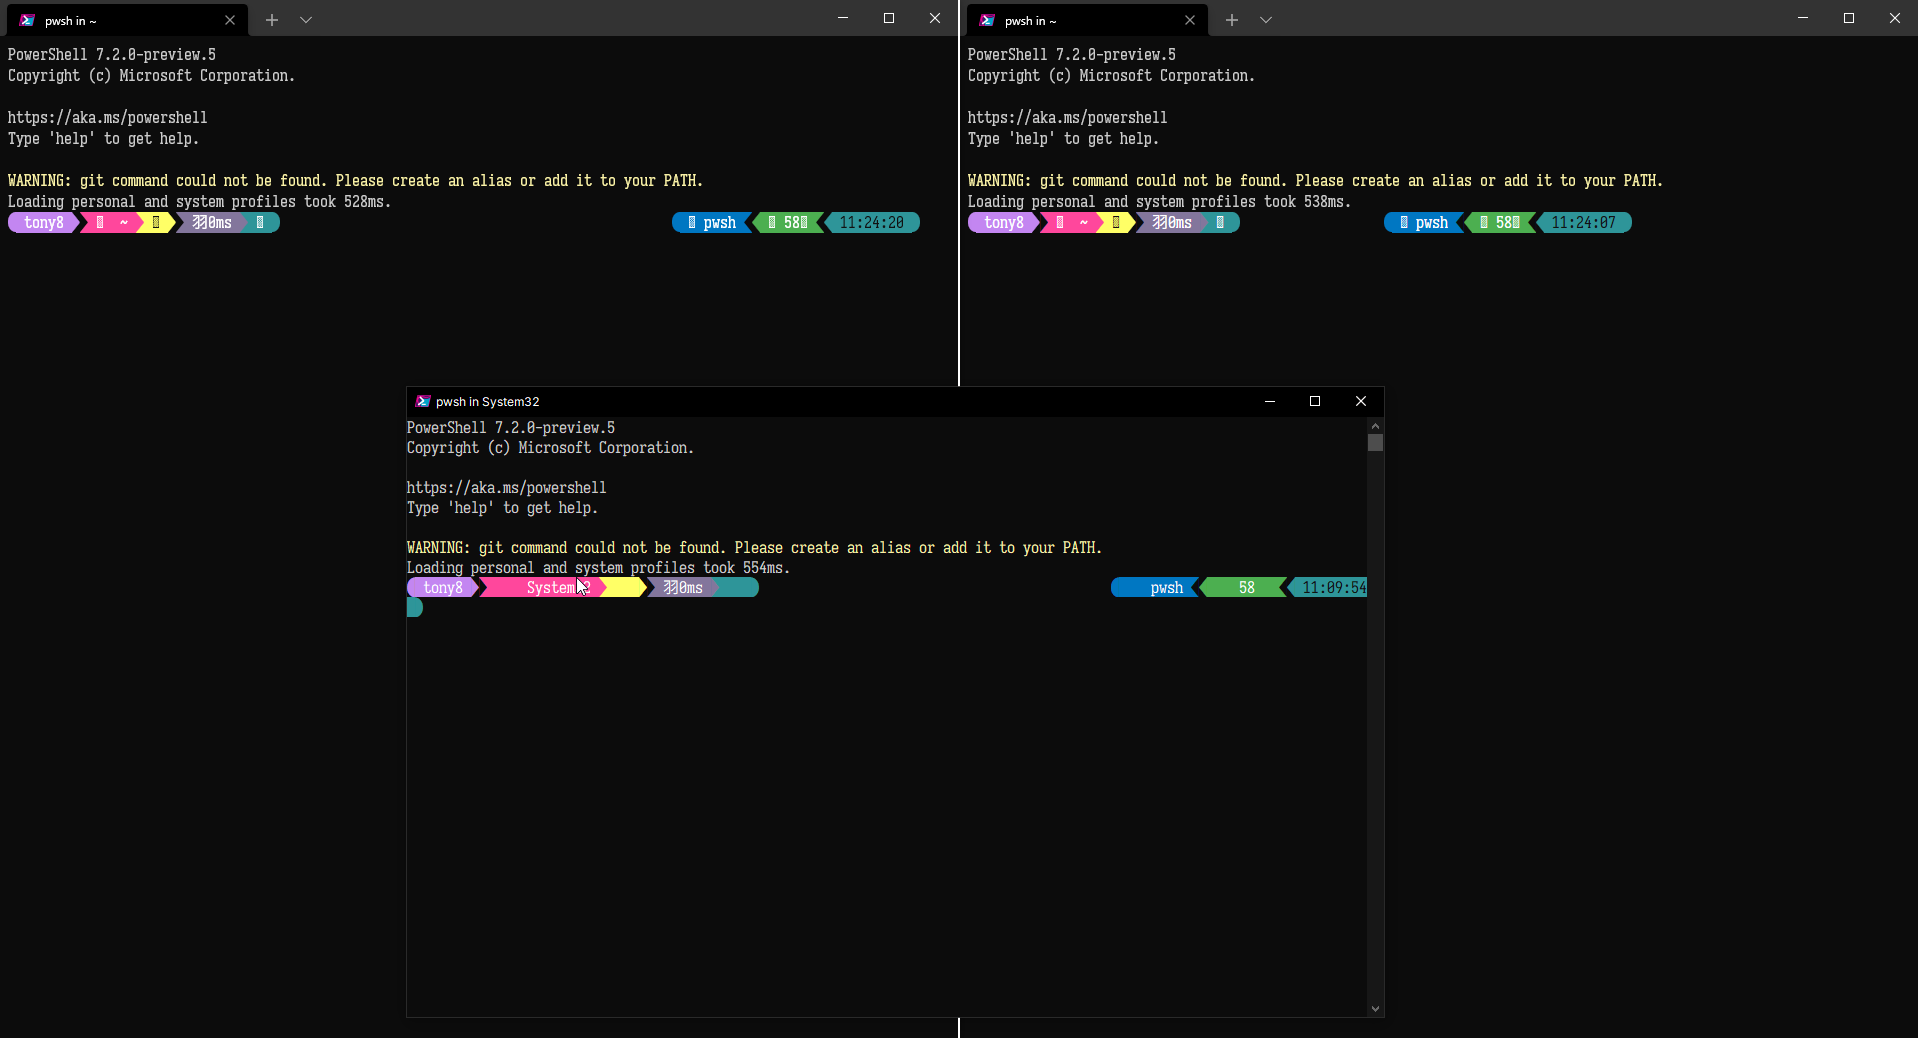Click the scrollbar up arrow in the System32 window
The image size is (1918, 1038).
(1375, 426)
